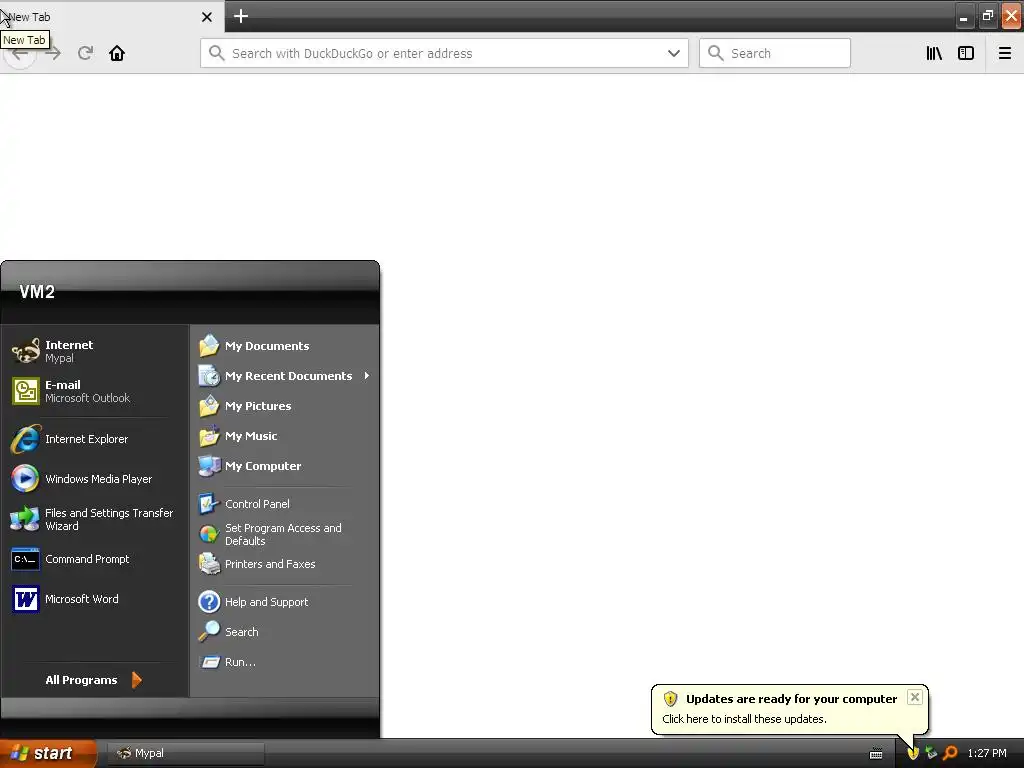Image resolution: width=1024 pixels, height=768 pixels.
Task: Click inside the Search box
Action: pos(775,53)
